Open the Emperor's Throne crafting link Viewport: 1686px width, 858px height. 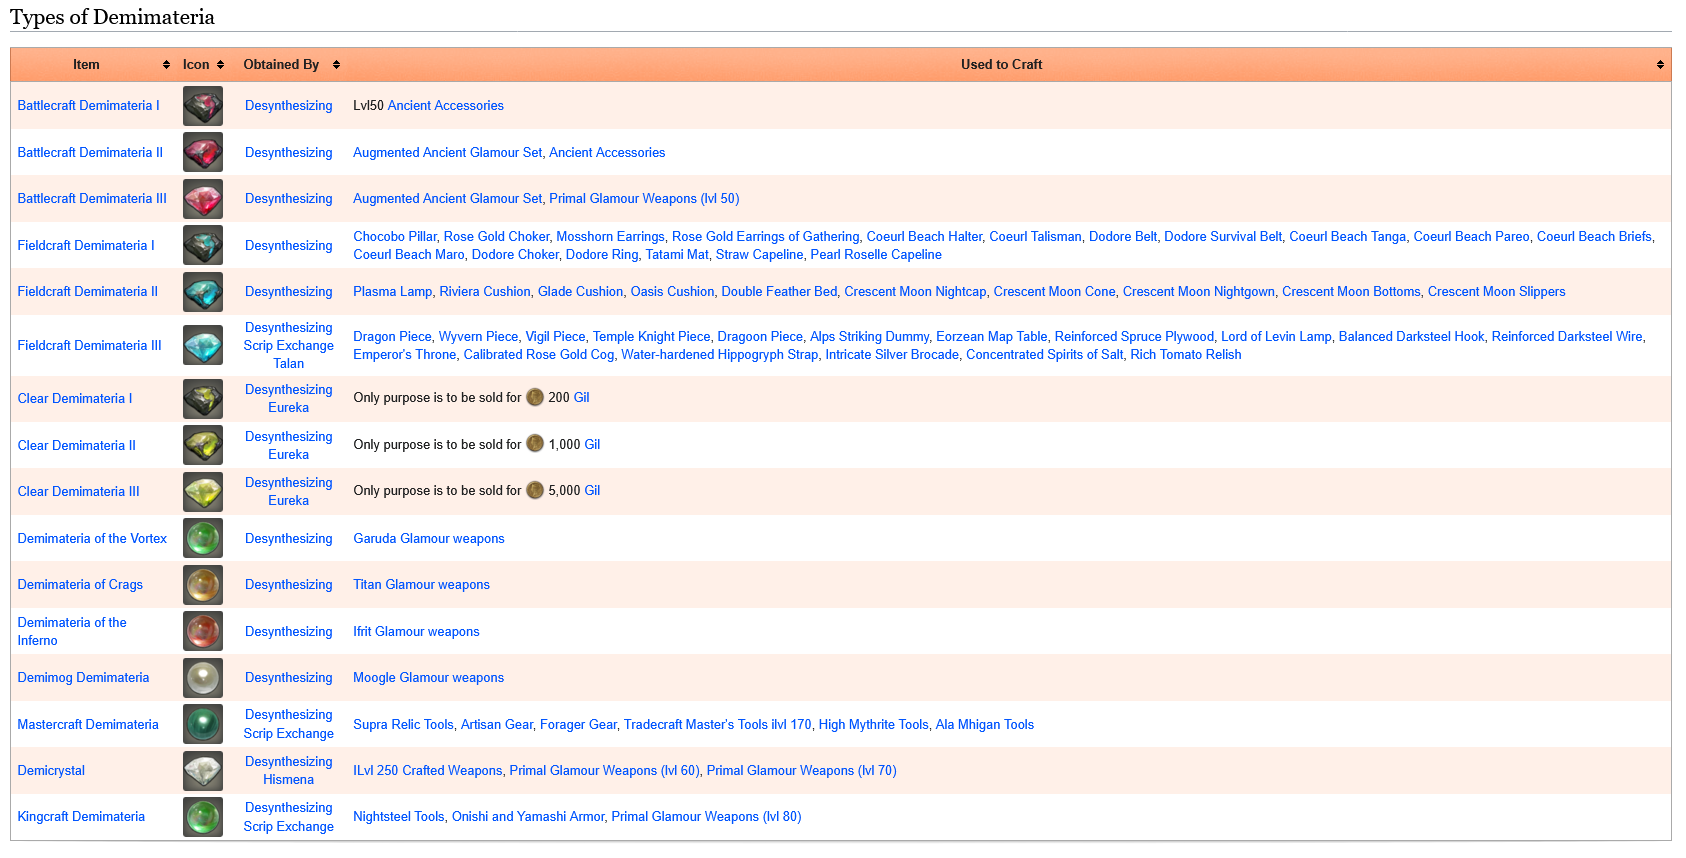405,355
